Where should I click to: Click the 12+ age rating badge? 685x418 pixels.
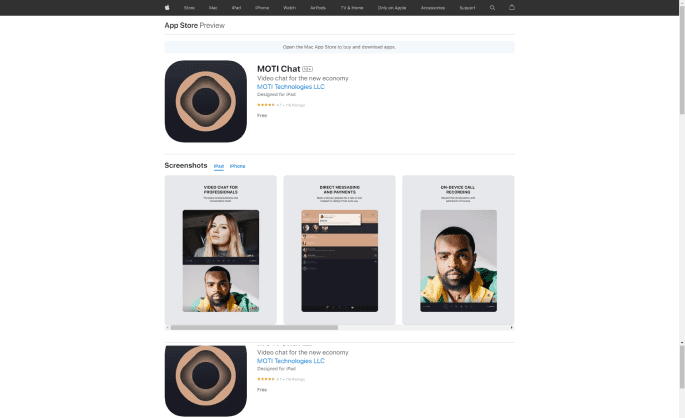coord(308,69)
